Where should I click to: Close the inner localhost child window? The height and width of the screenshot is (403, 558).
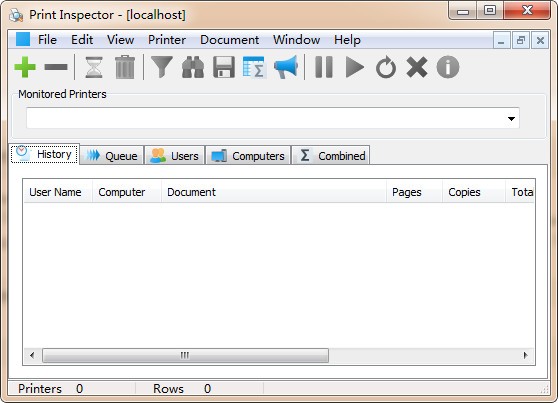click(x=540, y=41)
